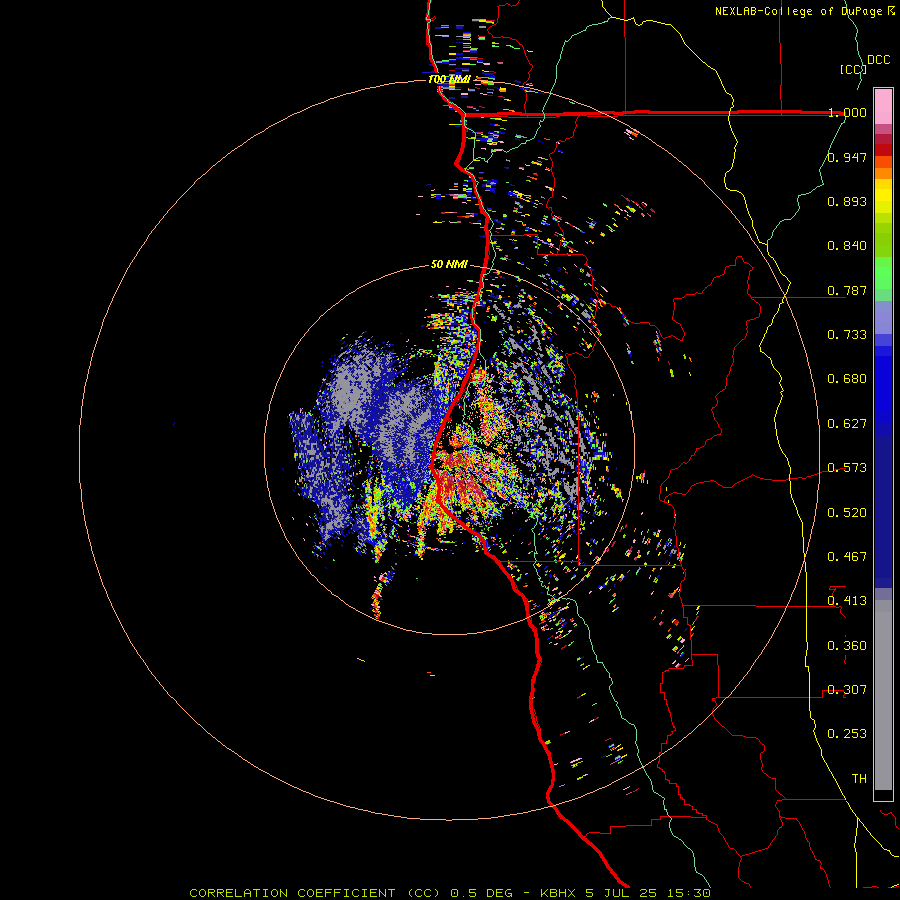Click the TH threshold label

pos(859,779)
